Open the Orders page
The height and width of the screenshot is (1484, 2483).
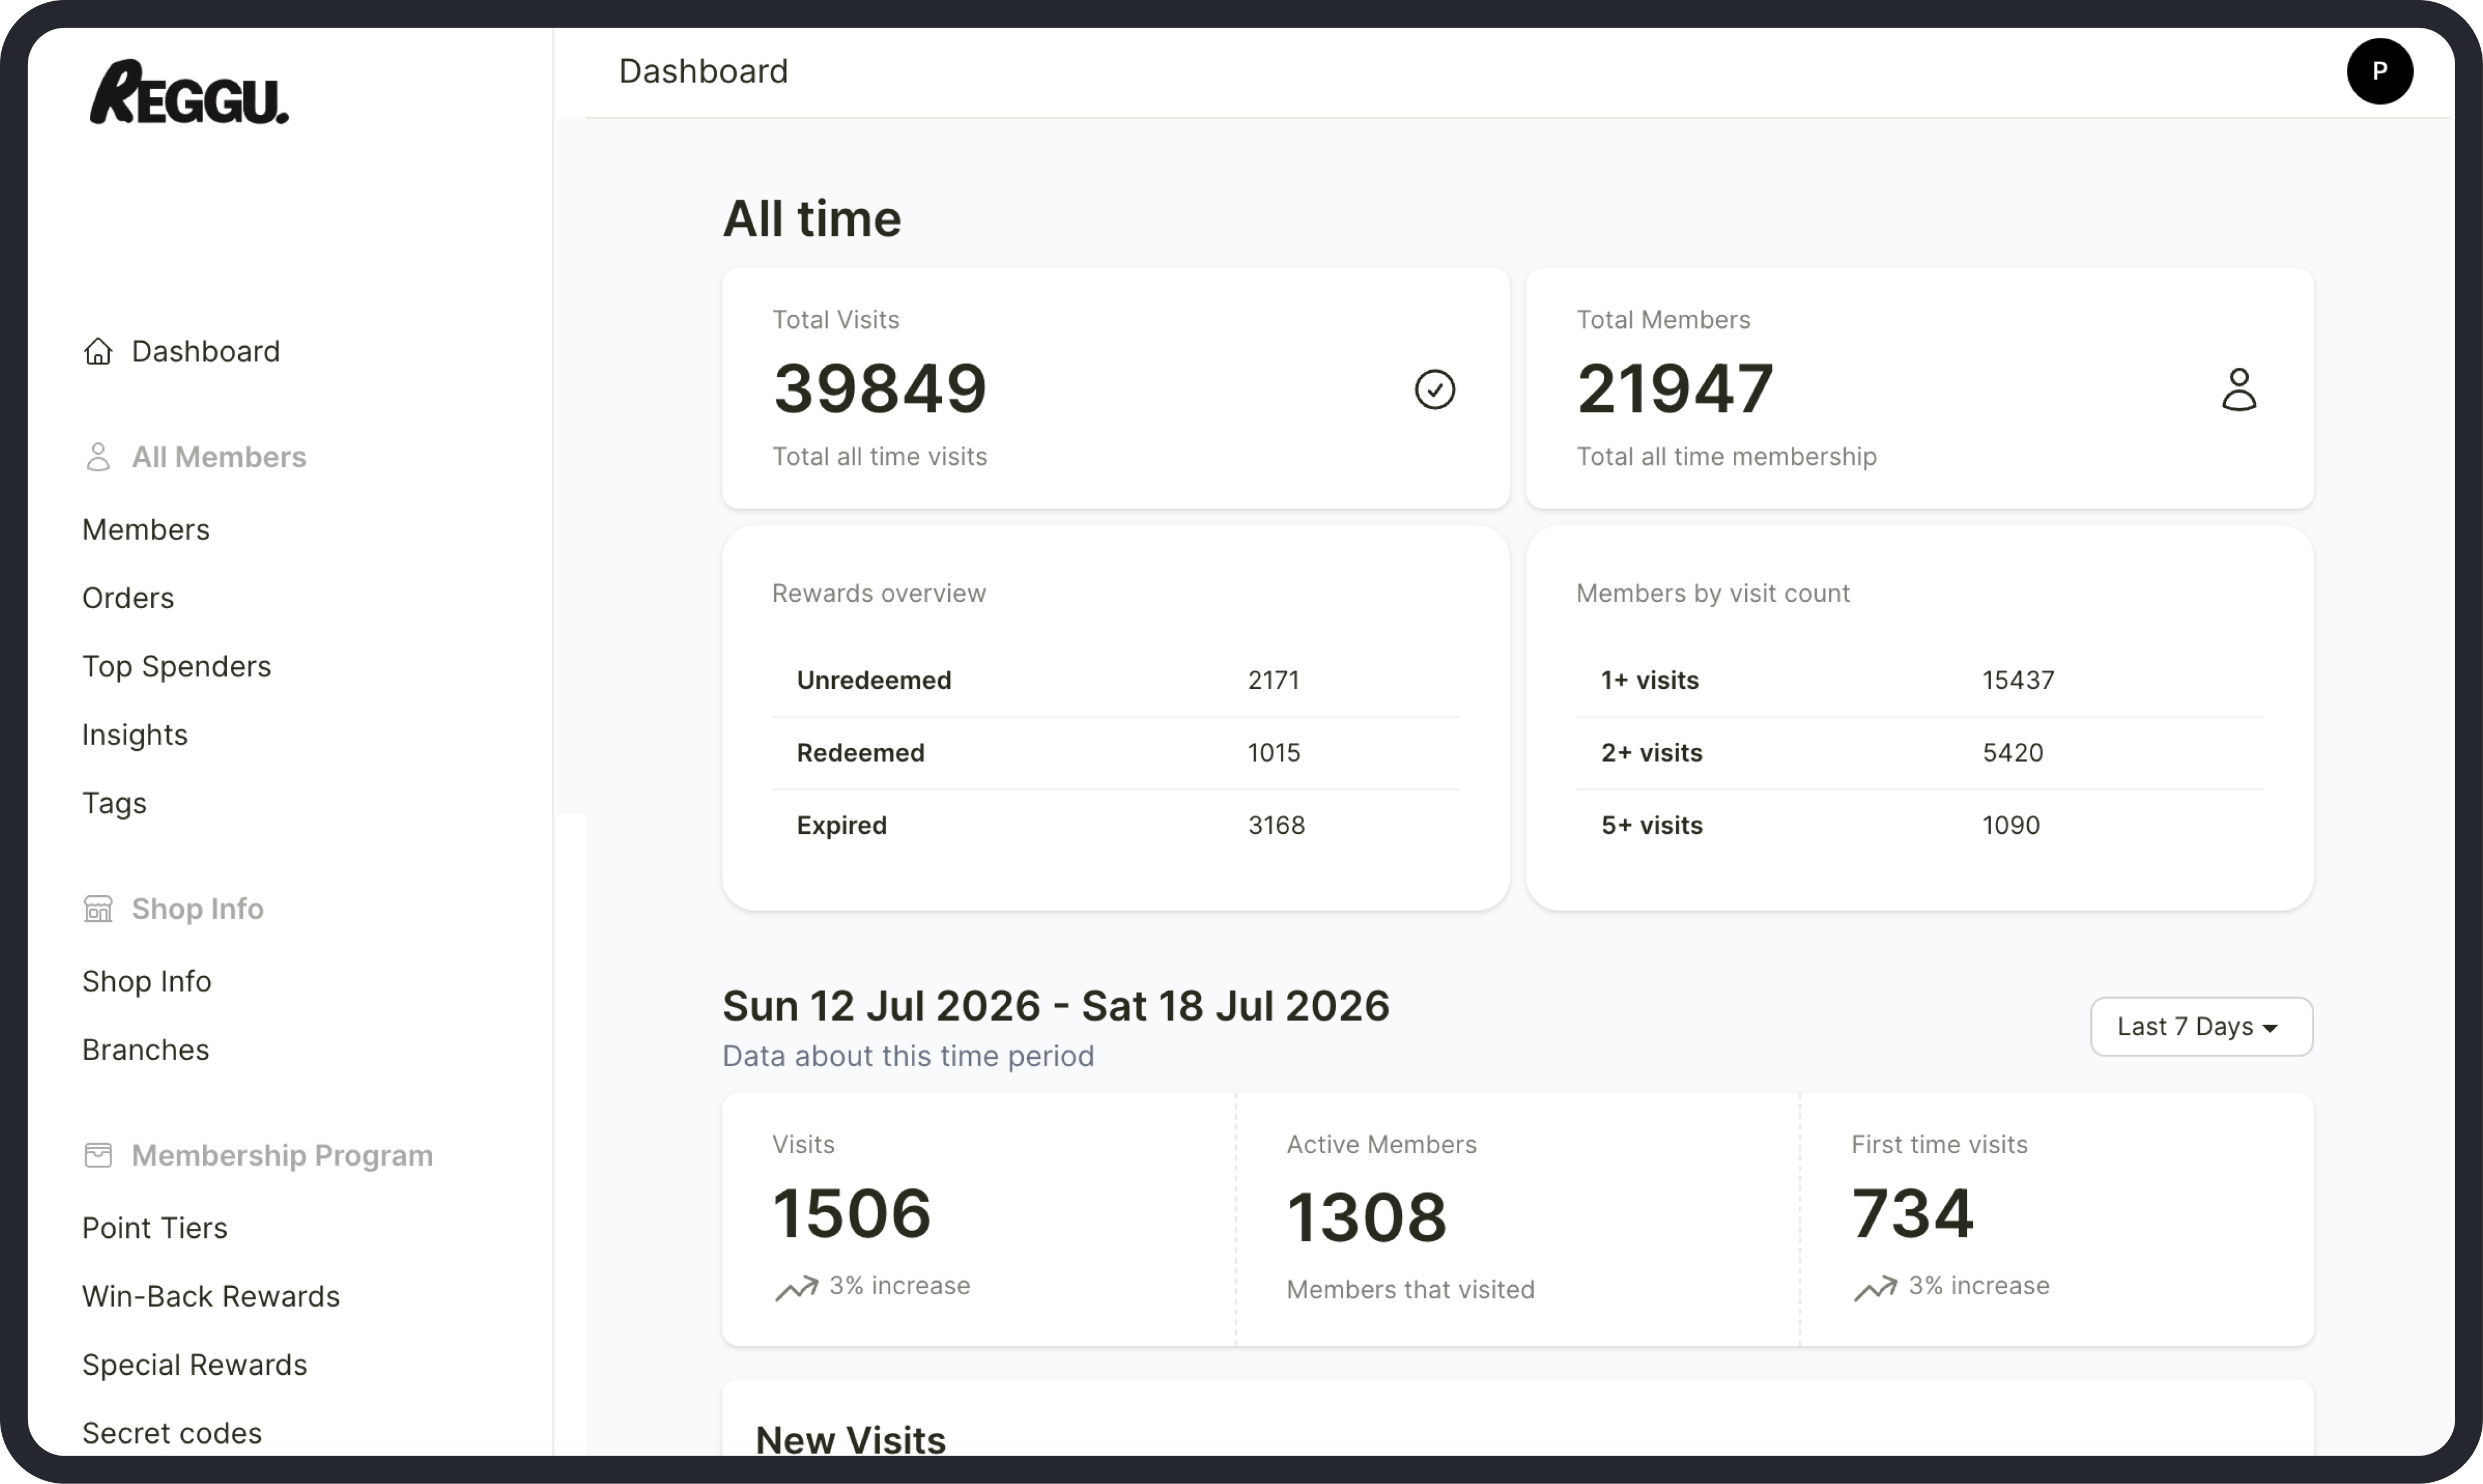pos(128,598)
